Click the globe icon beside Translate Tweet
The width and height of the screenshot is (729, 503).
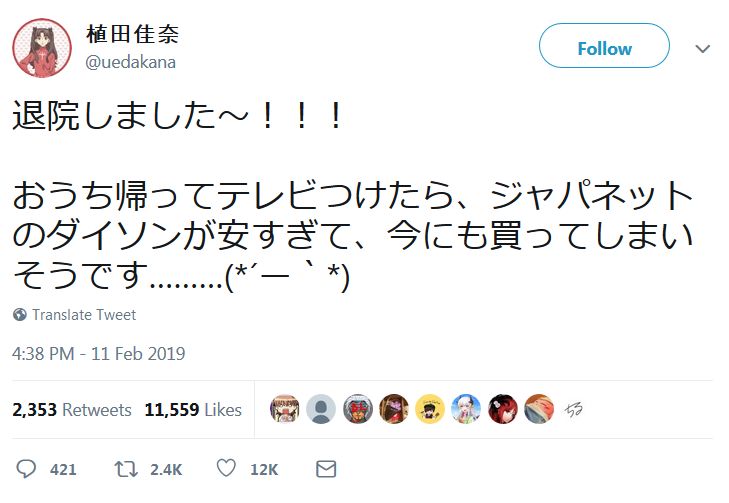tap(20, 315)
